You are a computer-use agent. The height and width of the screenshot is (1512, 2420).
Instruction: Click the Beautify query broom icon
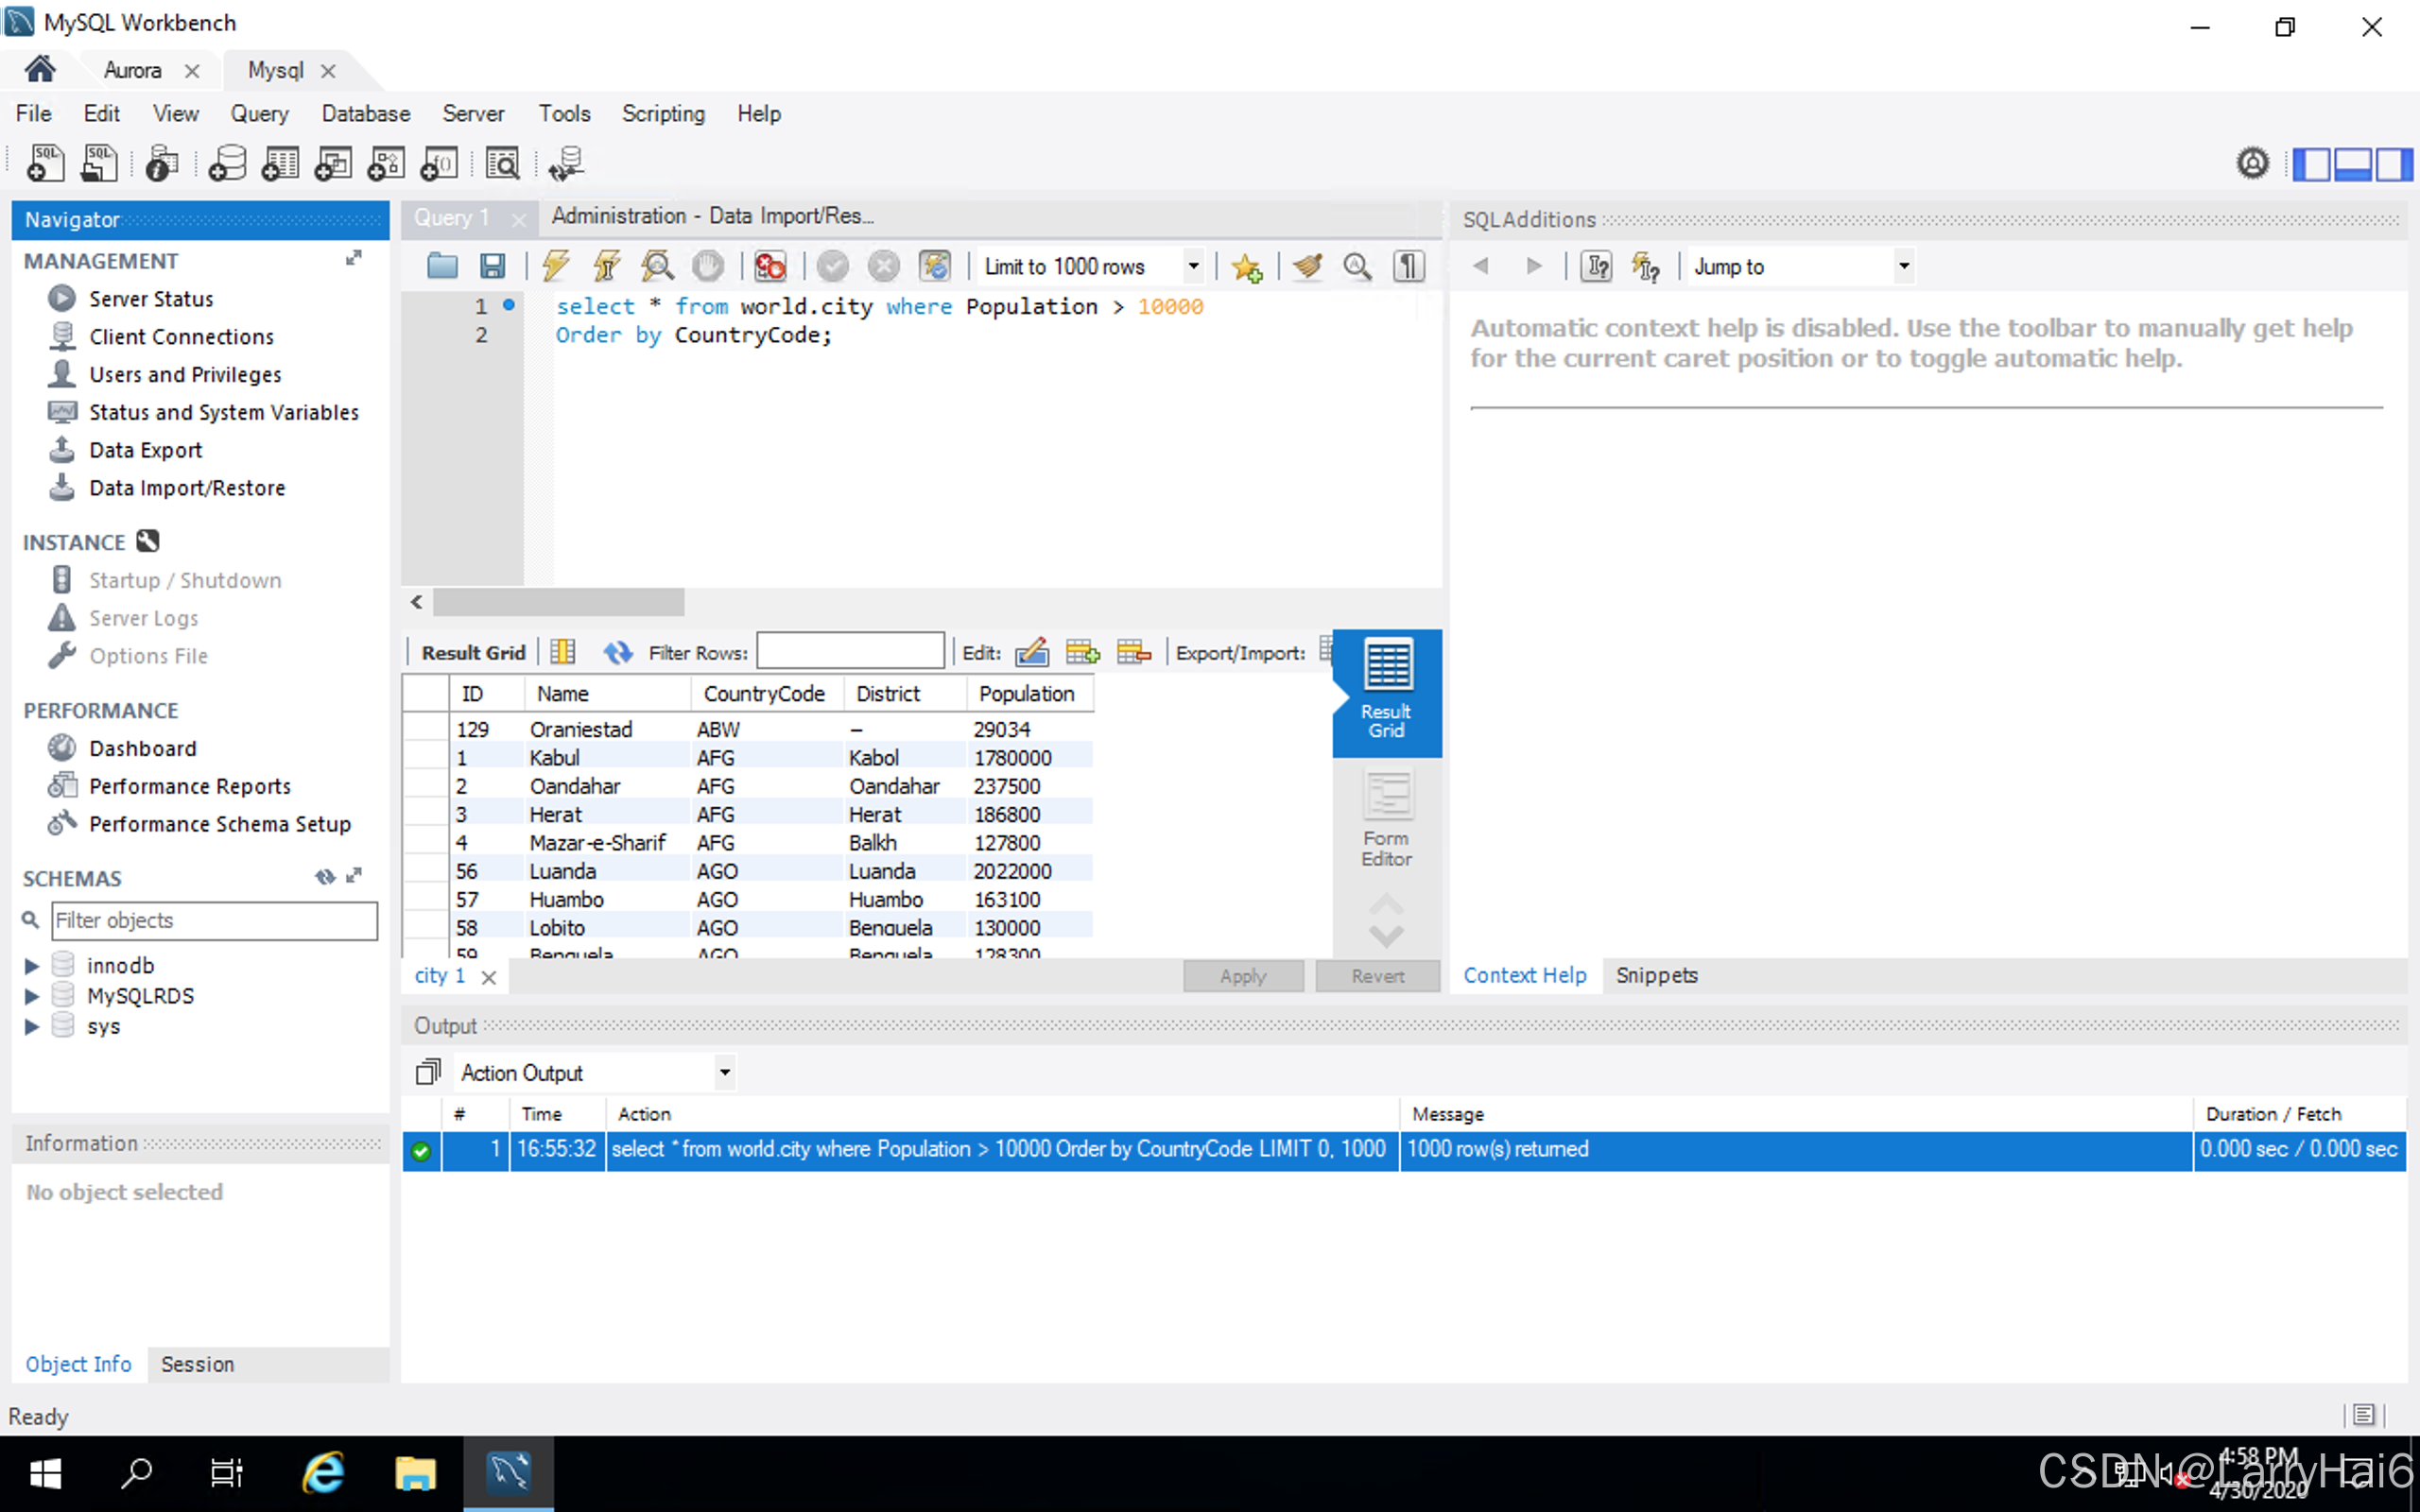point(1307,266)
